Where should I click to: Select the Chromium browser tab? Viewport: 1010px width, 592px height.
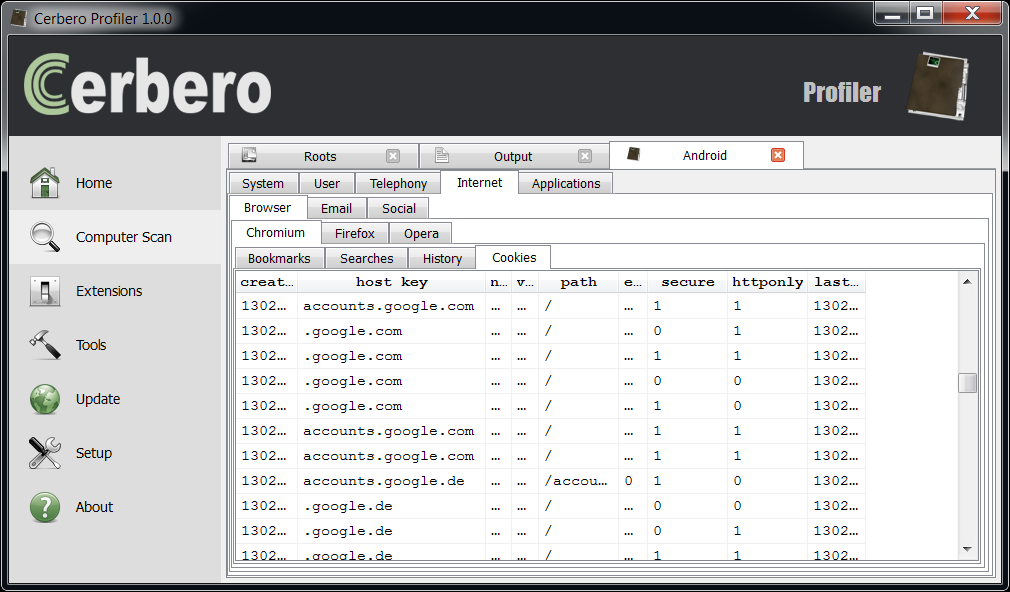click(x=276, y=233)
